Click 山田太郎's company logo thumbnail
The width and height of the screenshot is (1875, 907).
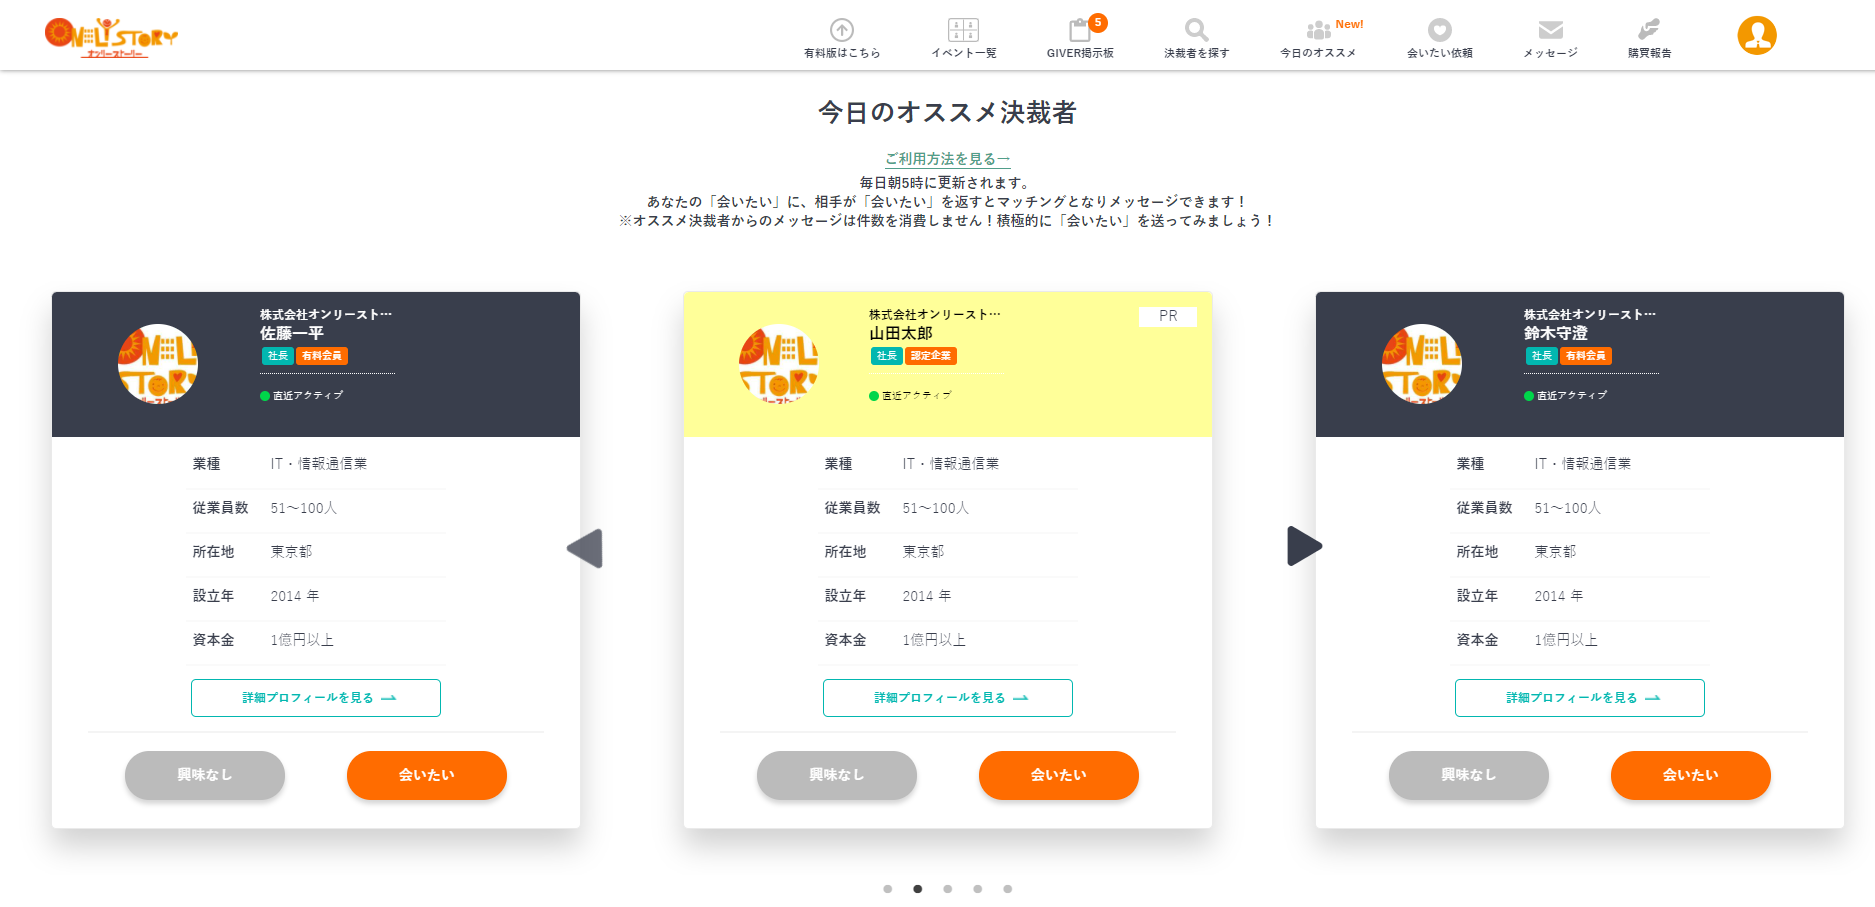778,364
